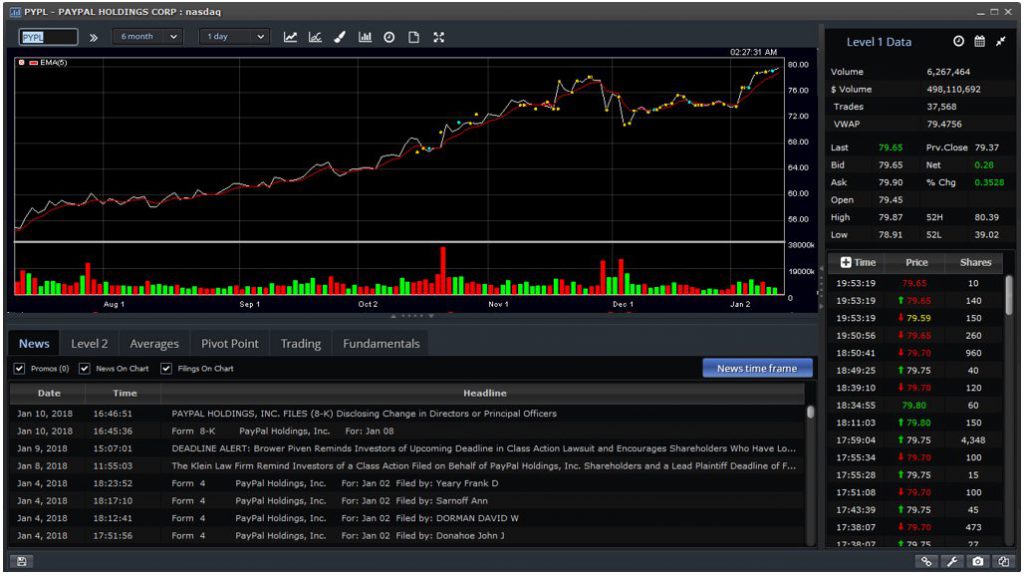Click the save floppy disk icon
Image resolution: width=1024 pixels, height=576 pixels.
[22, 561]
